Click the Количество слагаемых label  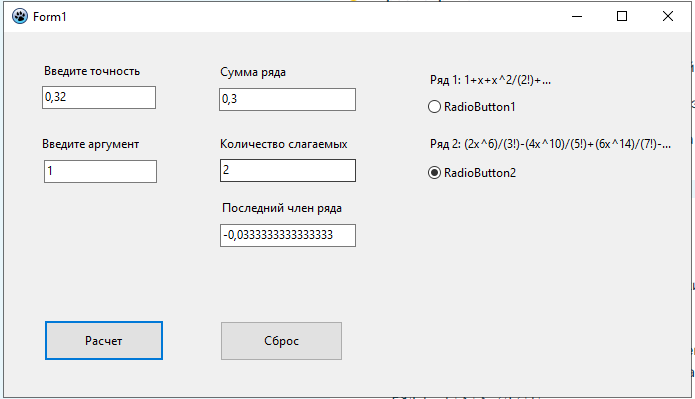tap(284, 144)
